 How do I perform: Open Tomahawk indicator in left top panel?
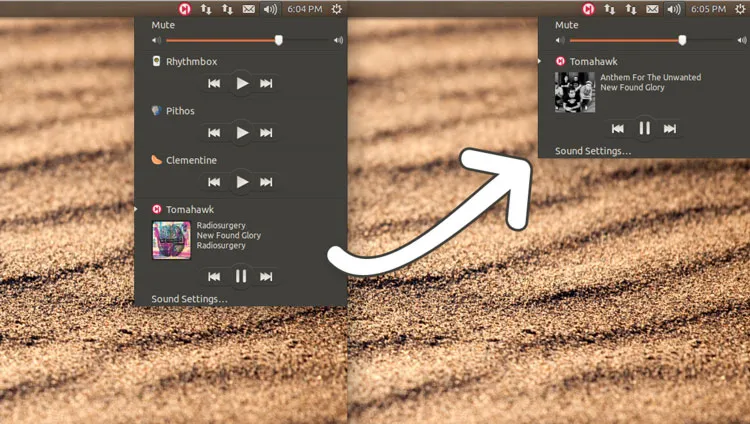tap(185, 9)
